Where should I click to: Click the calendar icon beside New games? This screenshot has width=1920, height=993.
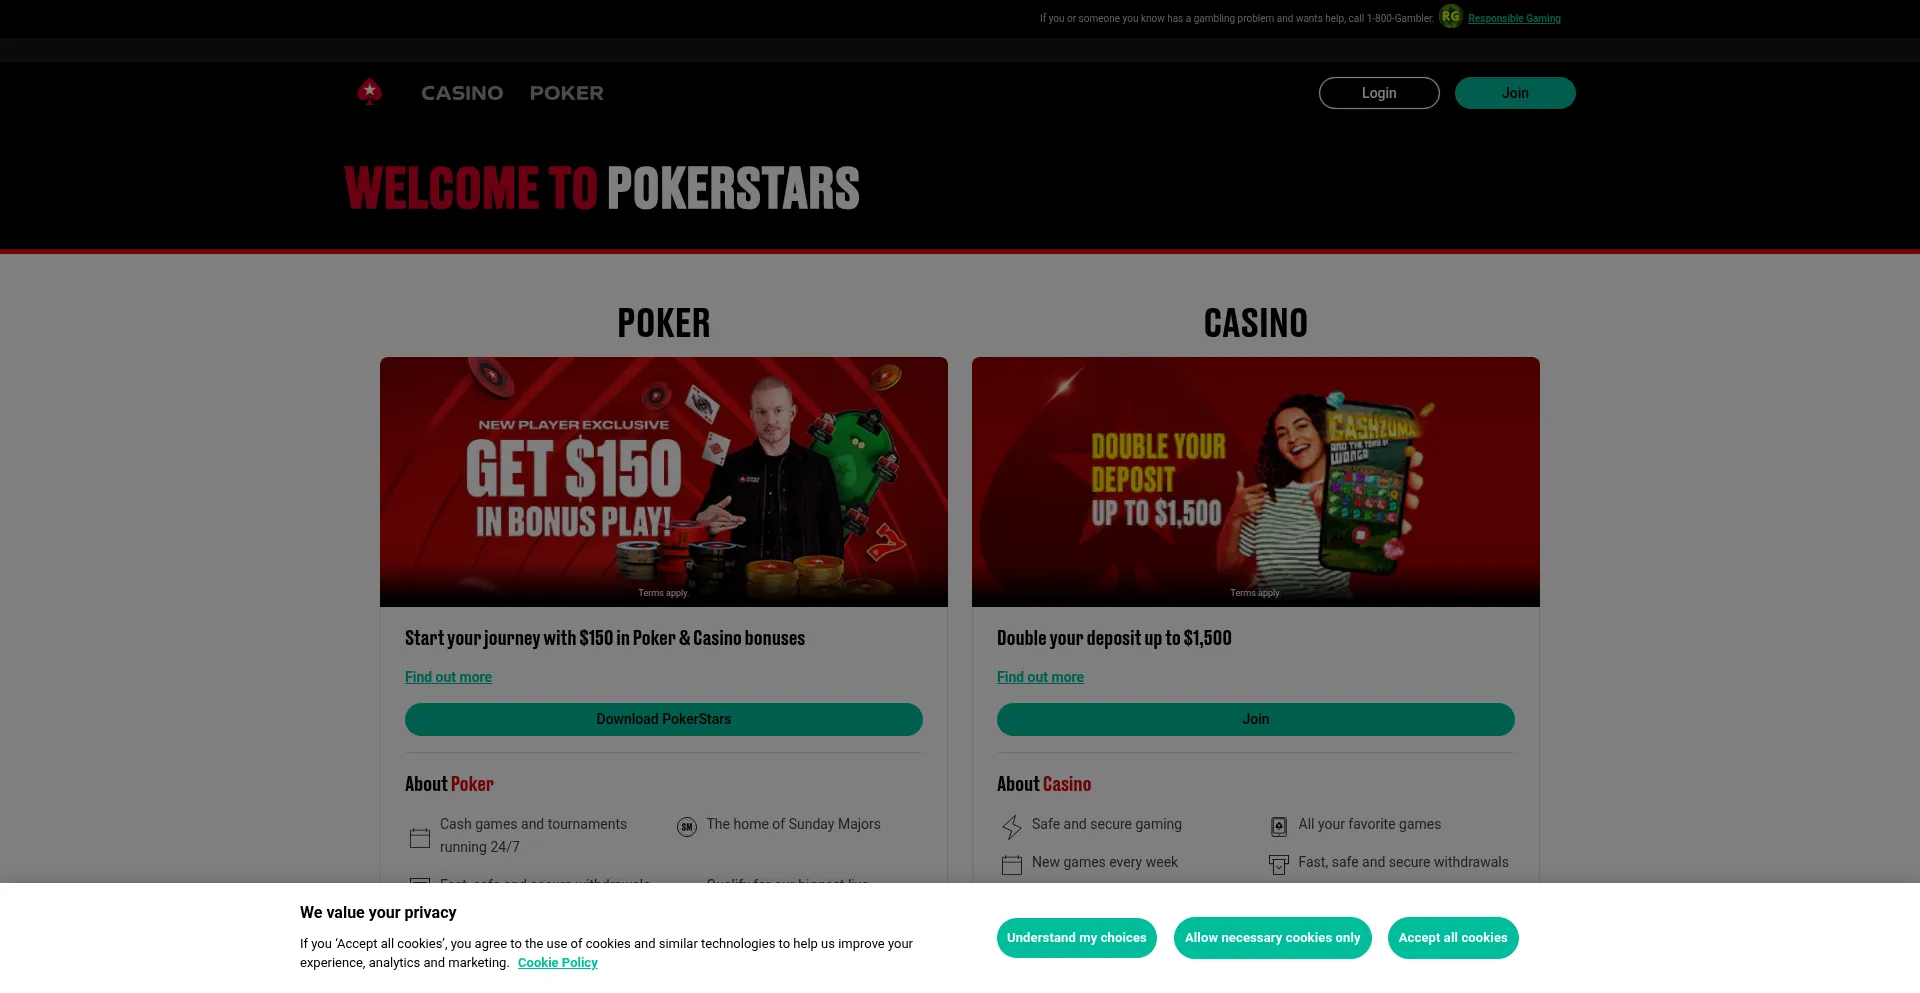(x=1012, y=865)
